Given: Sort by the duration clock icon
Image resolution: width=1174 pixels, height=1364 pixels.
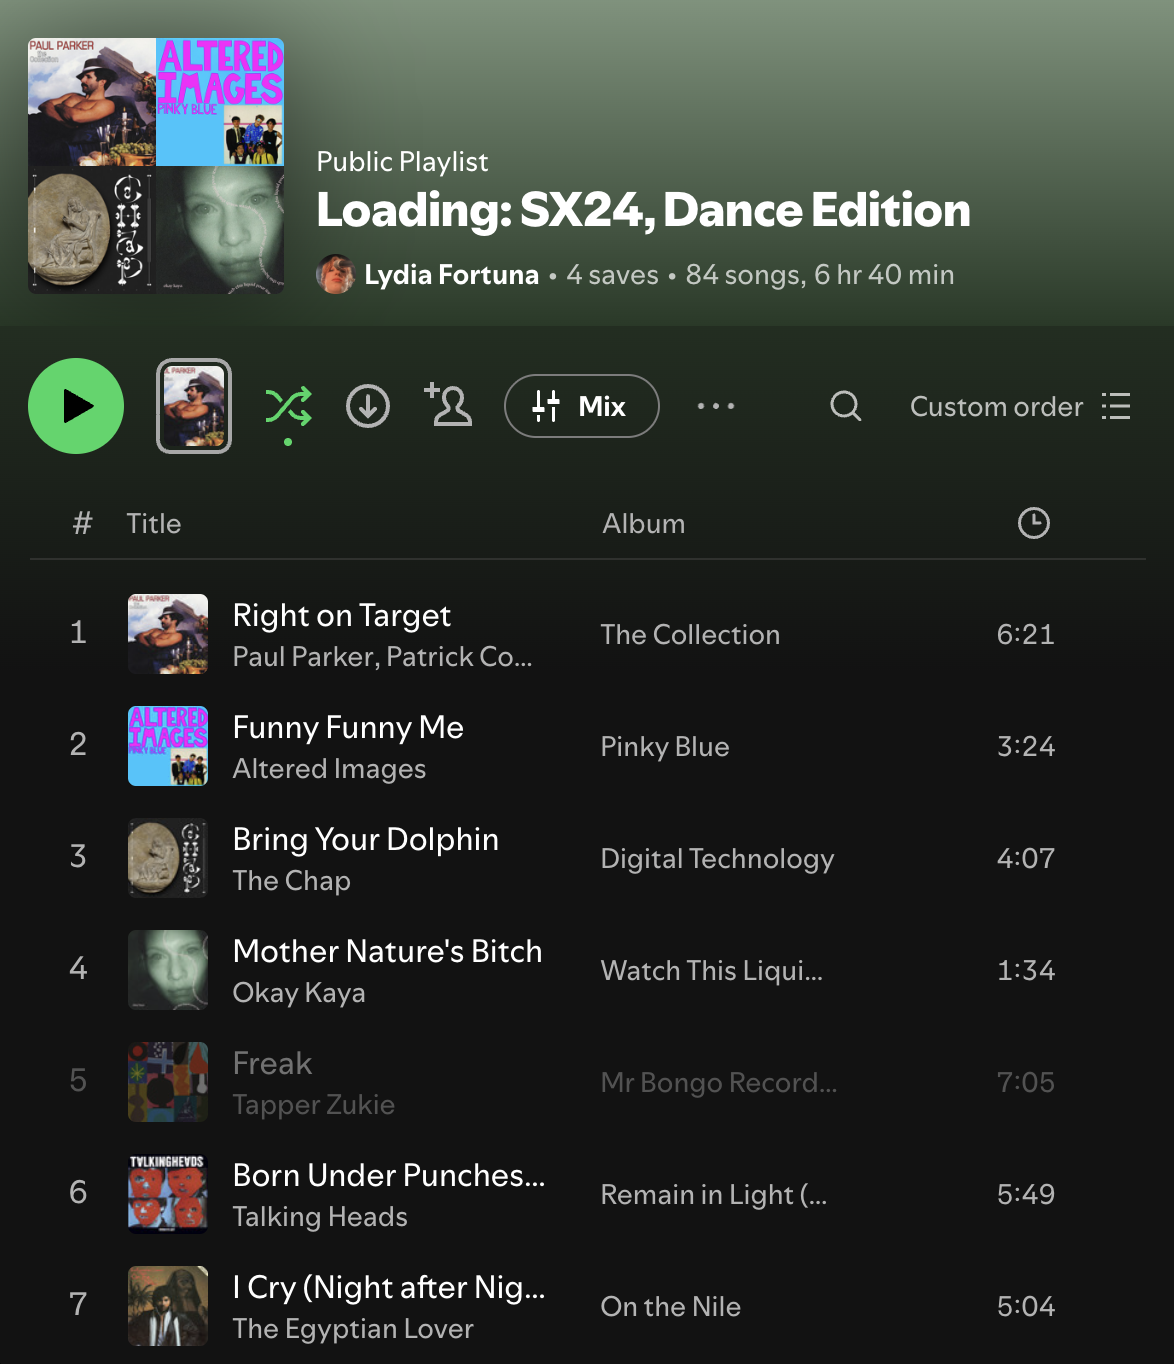Looking at the screenshot, I should pyautogui.click(x=1033, y=523).
